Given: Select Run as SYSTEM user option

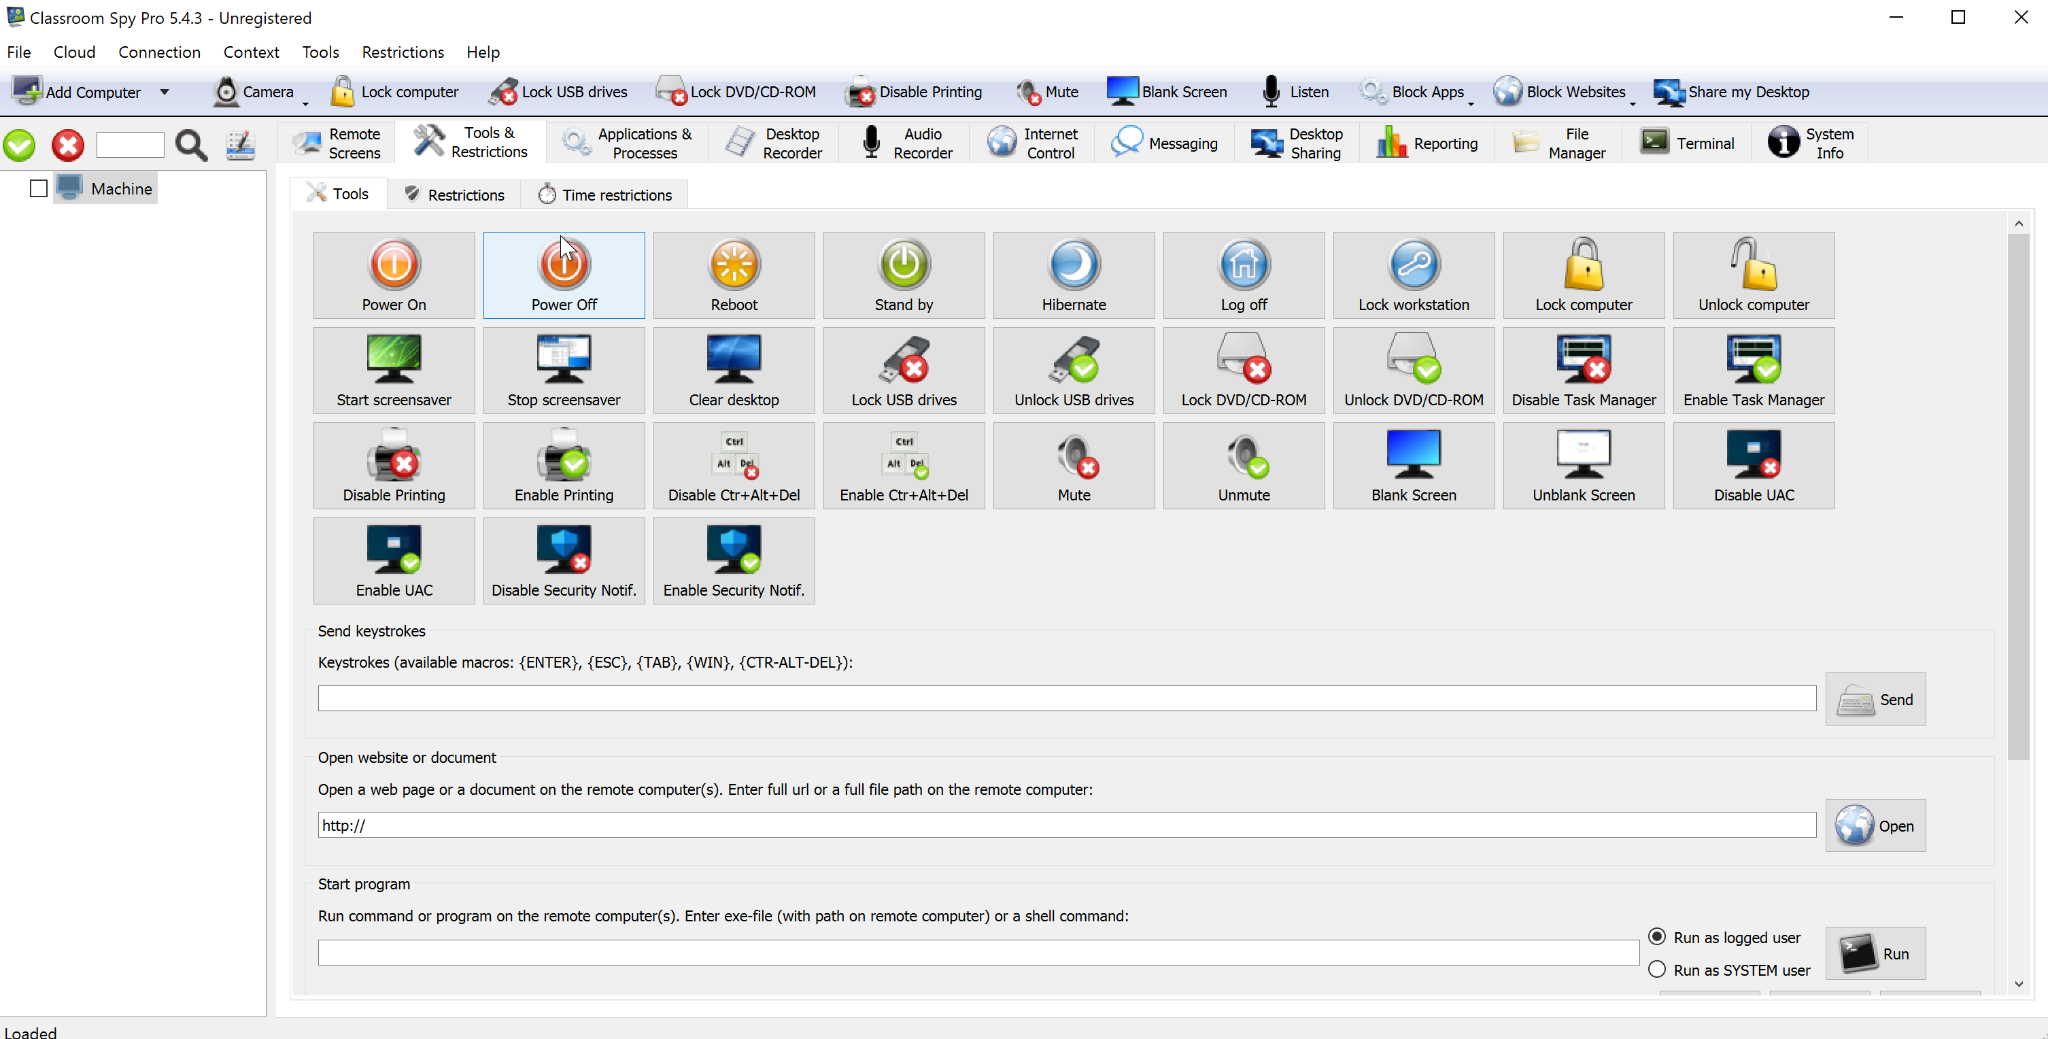Looking at the screenshot, I should 1657,969.
